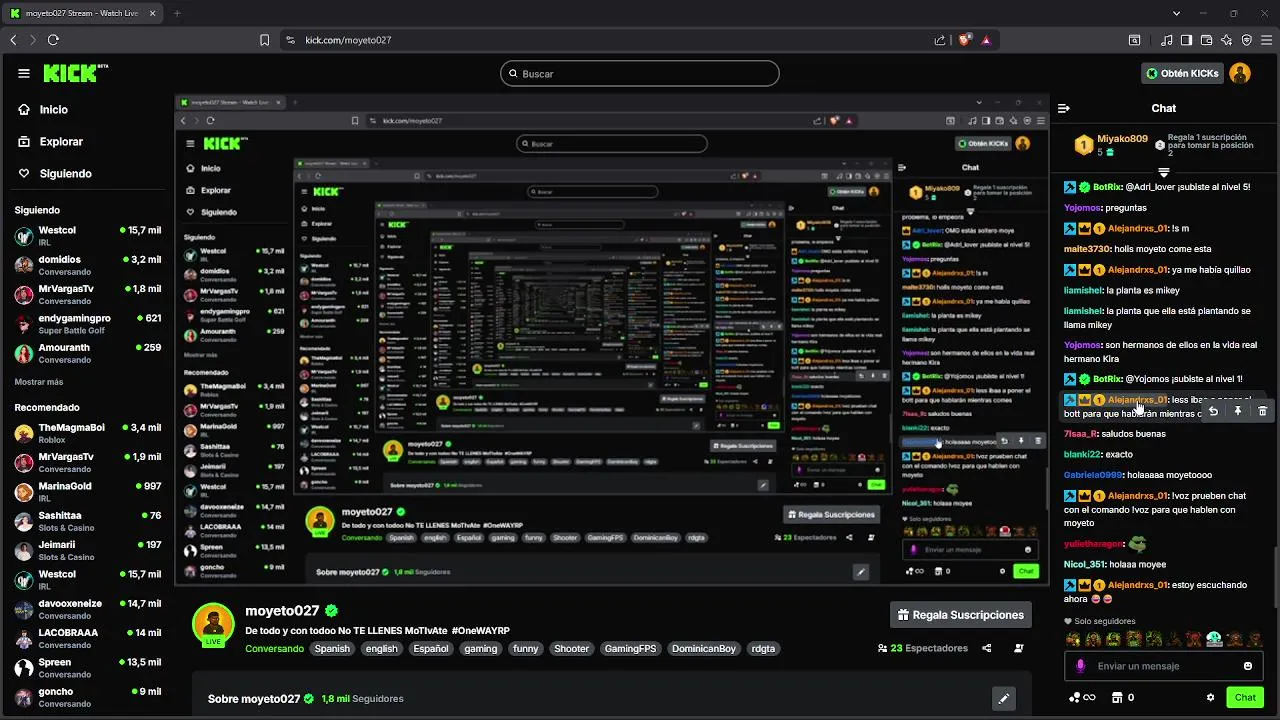
Task: Reload the page in browser
Action: pos(53,40)
